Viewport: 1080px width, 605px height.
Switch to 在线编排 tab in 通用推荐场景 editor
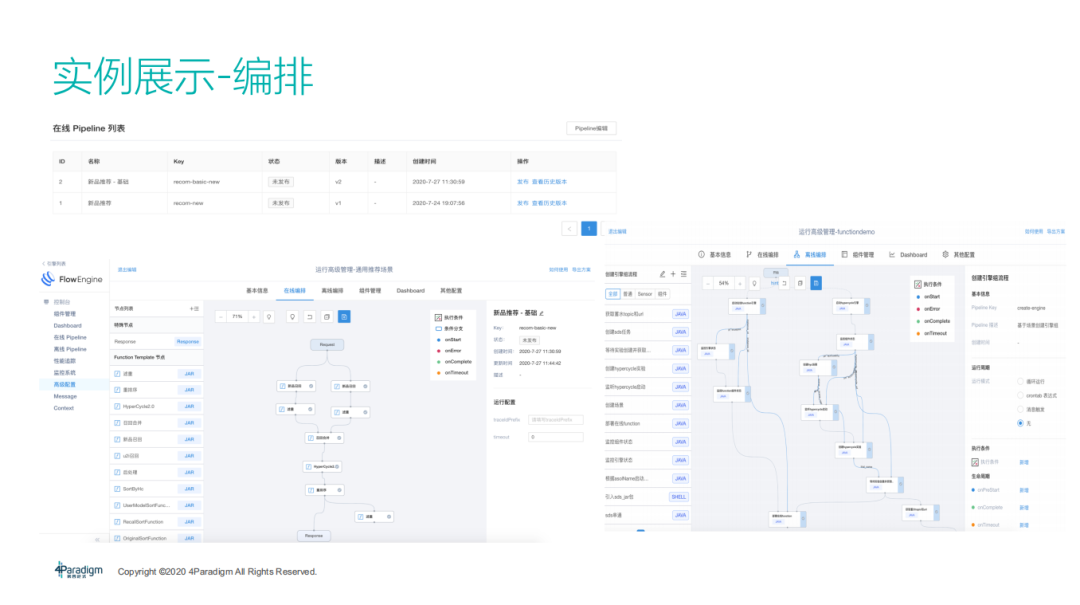(x=294, y=291)
